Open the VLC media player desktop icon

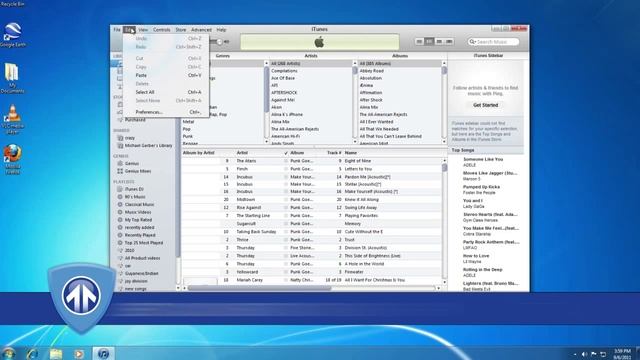point(13,119)
